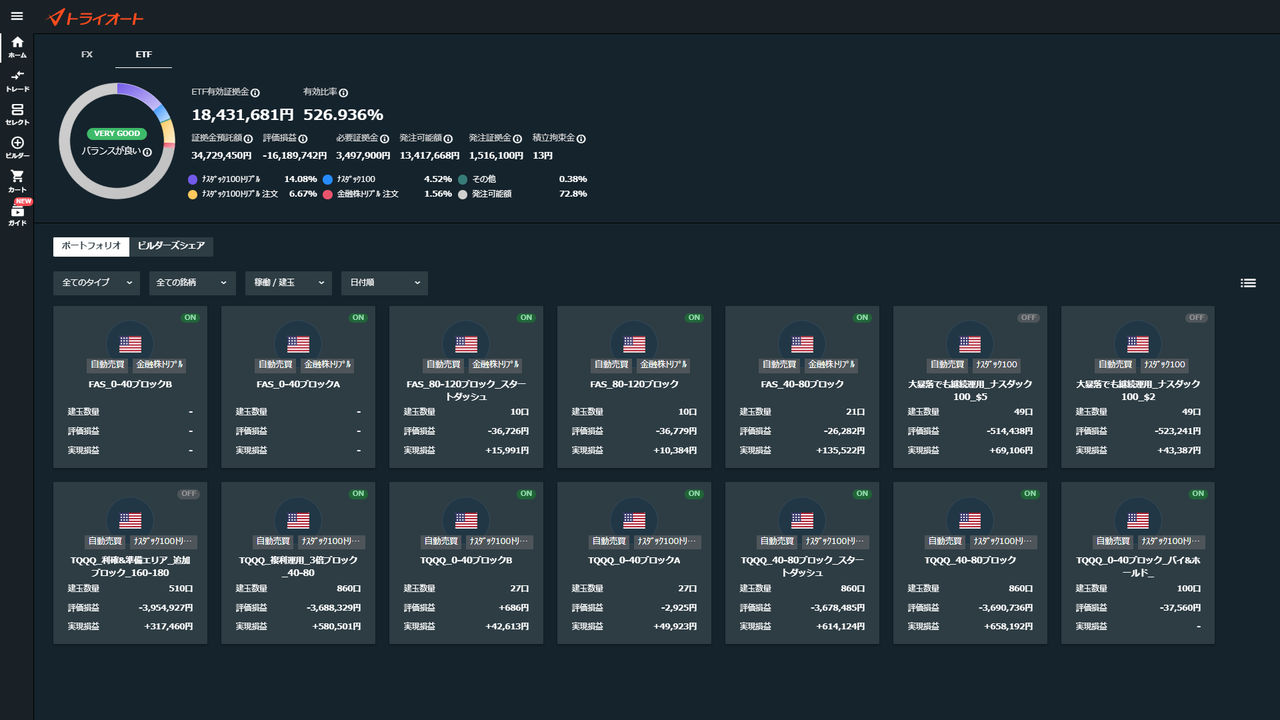The height and width of the screenshot is (720, 1280).
Task: Show info for 発注証拠金
Action: coord(518,139)
